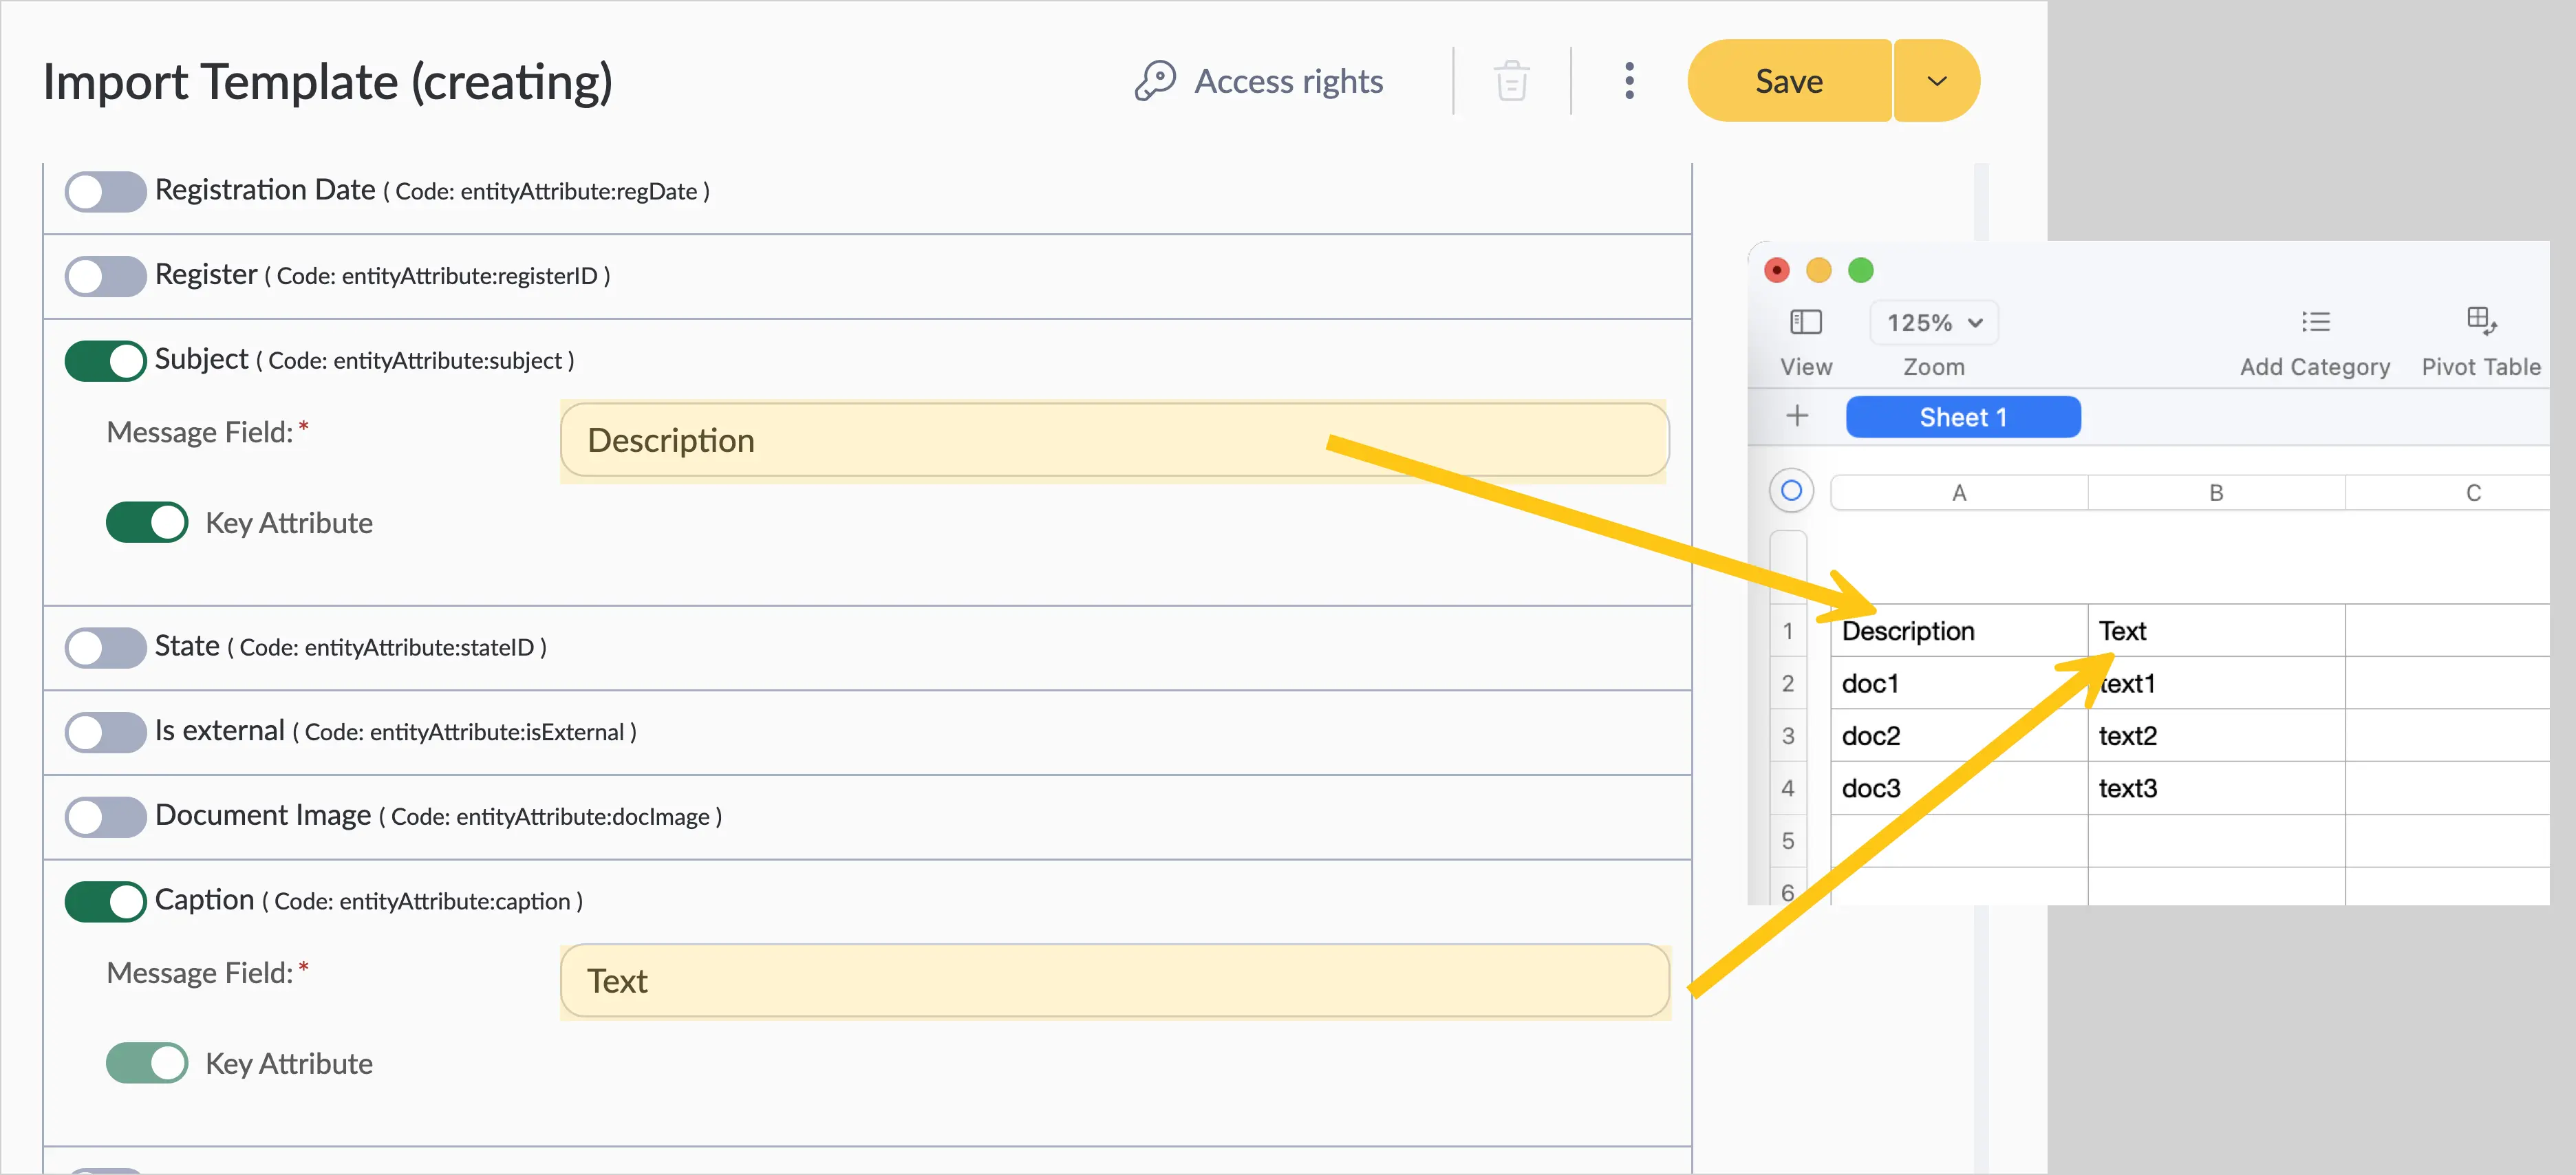The width and height of the screenshot is (2576, 1175).
Task: Toggle Key Attribute under Caption
Action: pyautogui.click(x=147, y=1063)
